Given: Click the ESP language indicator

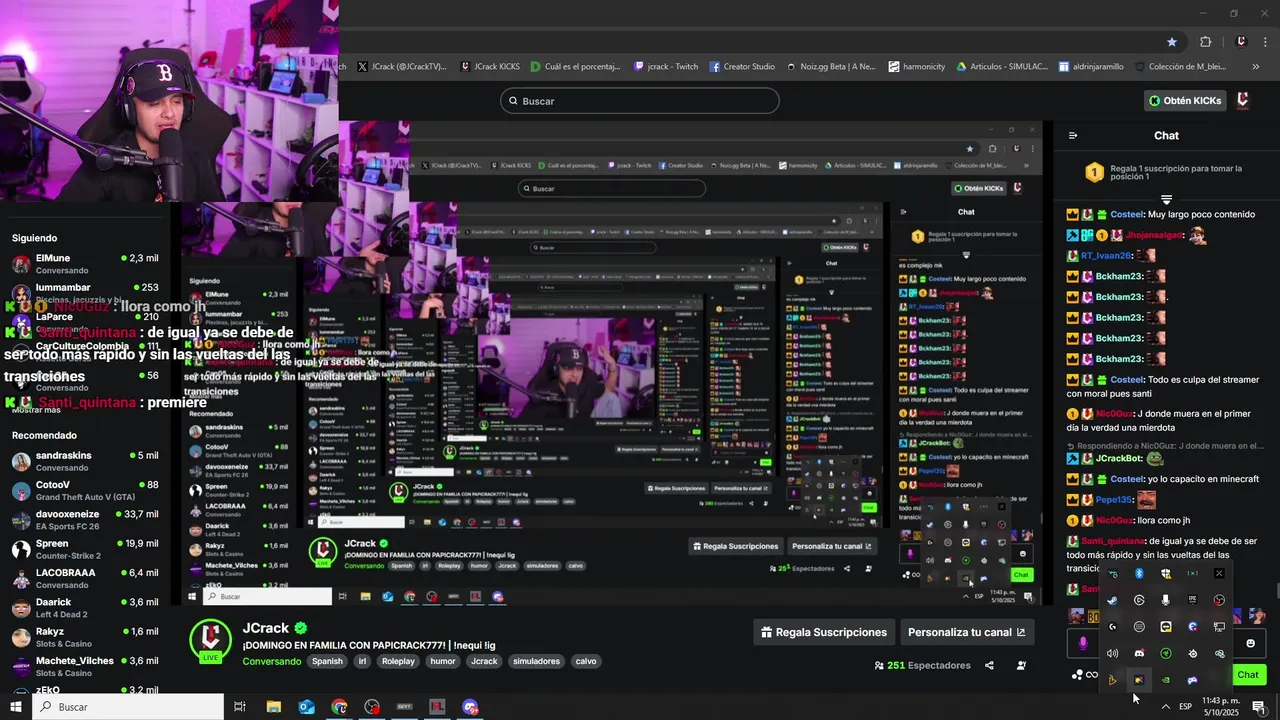Looking at the screenshot, I should pyautogui.click(x=1185, y=707).
